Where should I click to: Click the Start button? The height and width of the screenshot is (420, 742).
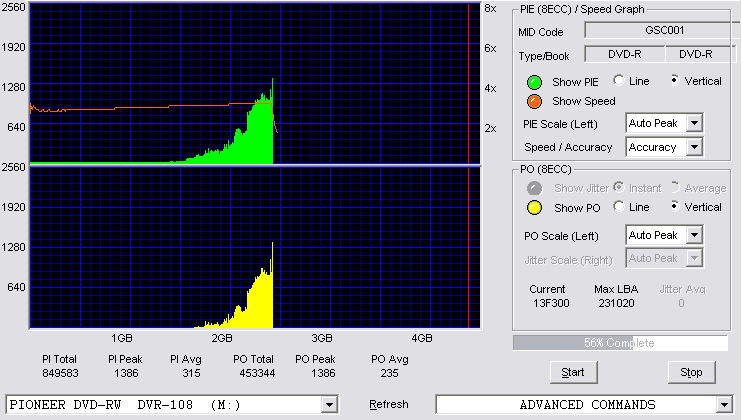[573, 373]
